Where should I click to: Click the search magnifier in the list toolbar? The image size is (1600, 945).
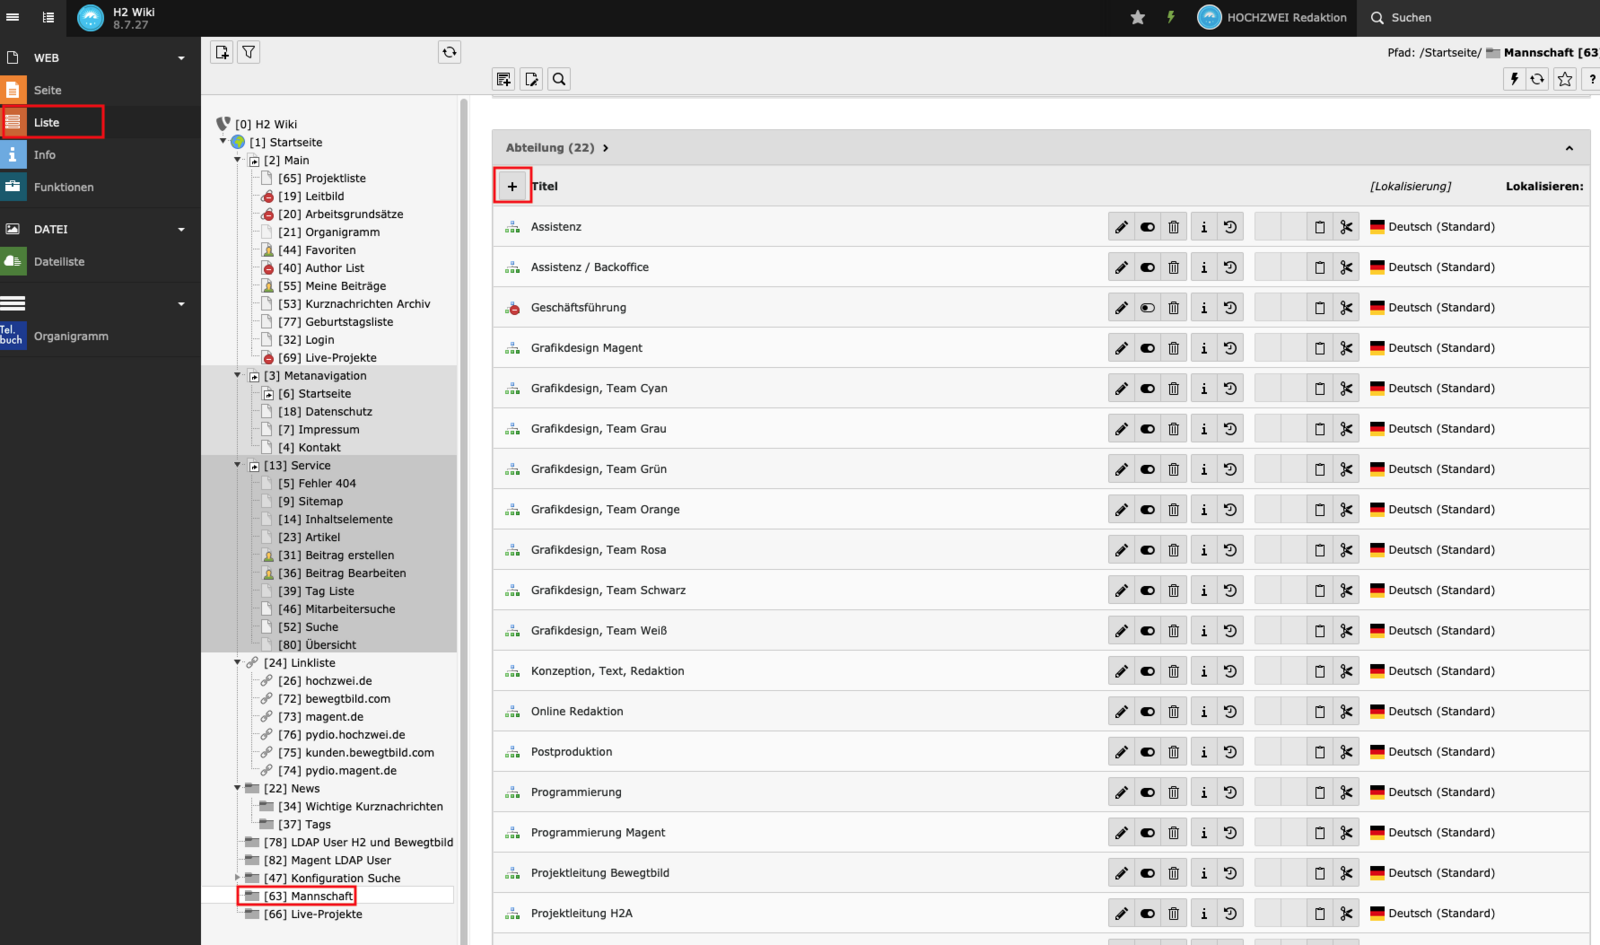559,79
